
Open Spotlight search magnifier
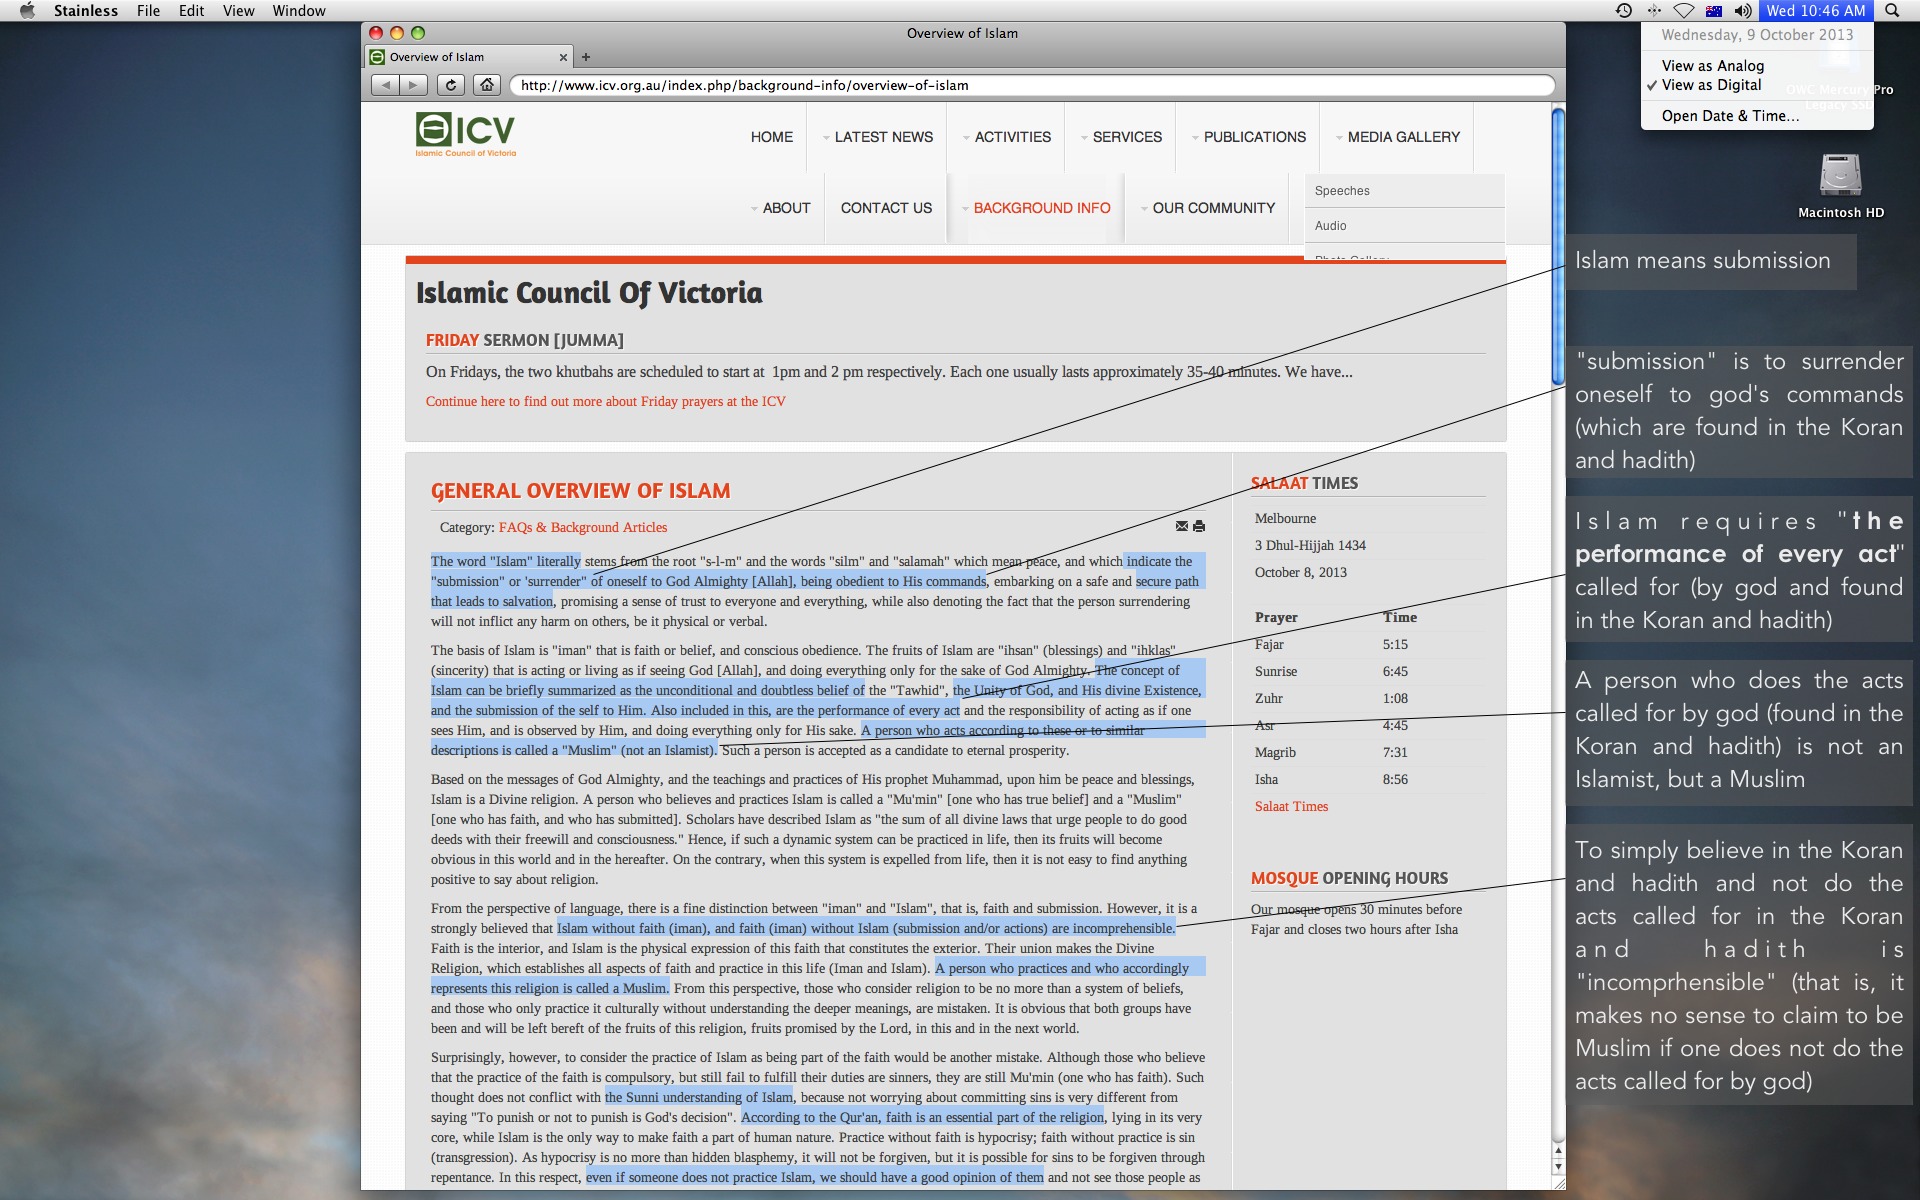point(1892,10)
